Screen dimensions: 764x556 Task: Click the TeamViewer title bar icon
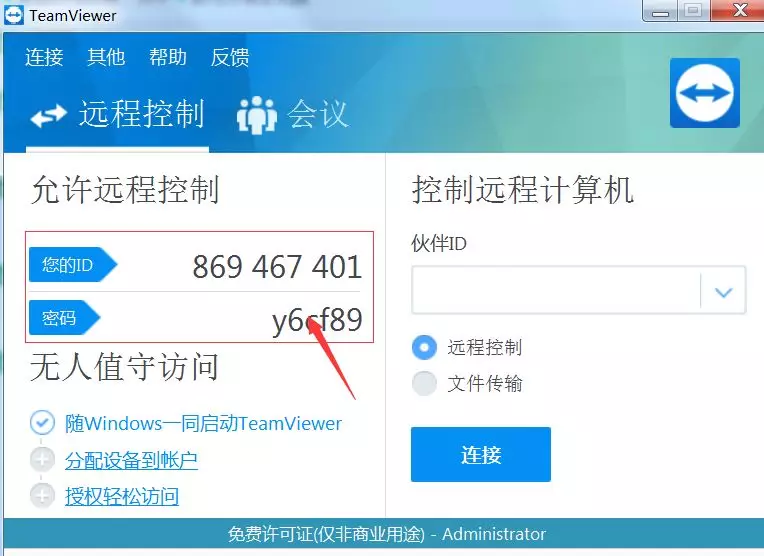pyautogui.click(x=13, y=15)
